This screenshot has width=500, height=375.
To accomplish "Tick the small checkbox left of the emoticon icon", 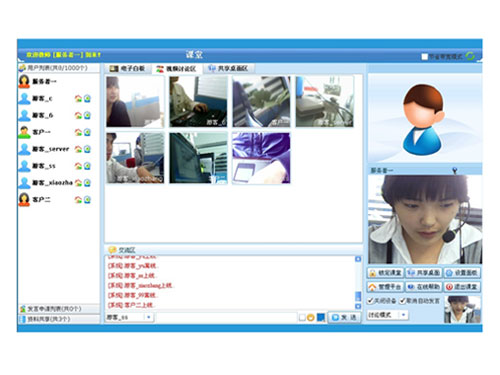I will (x=302, y=318).
